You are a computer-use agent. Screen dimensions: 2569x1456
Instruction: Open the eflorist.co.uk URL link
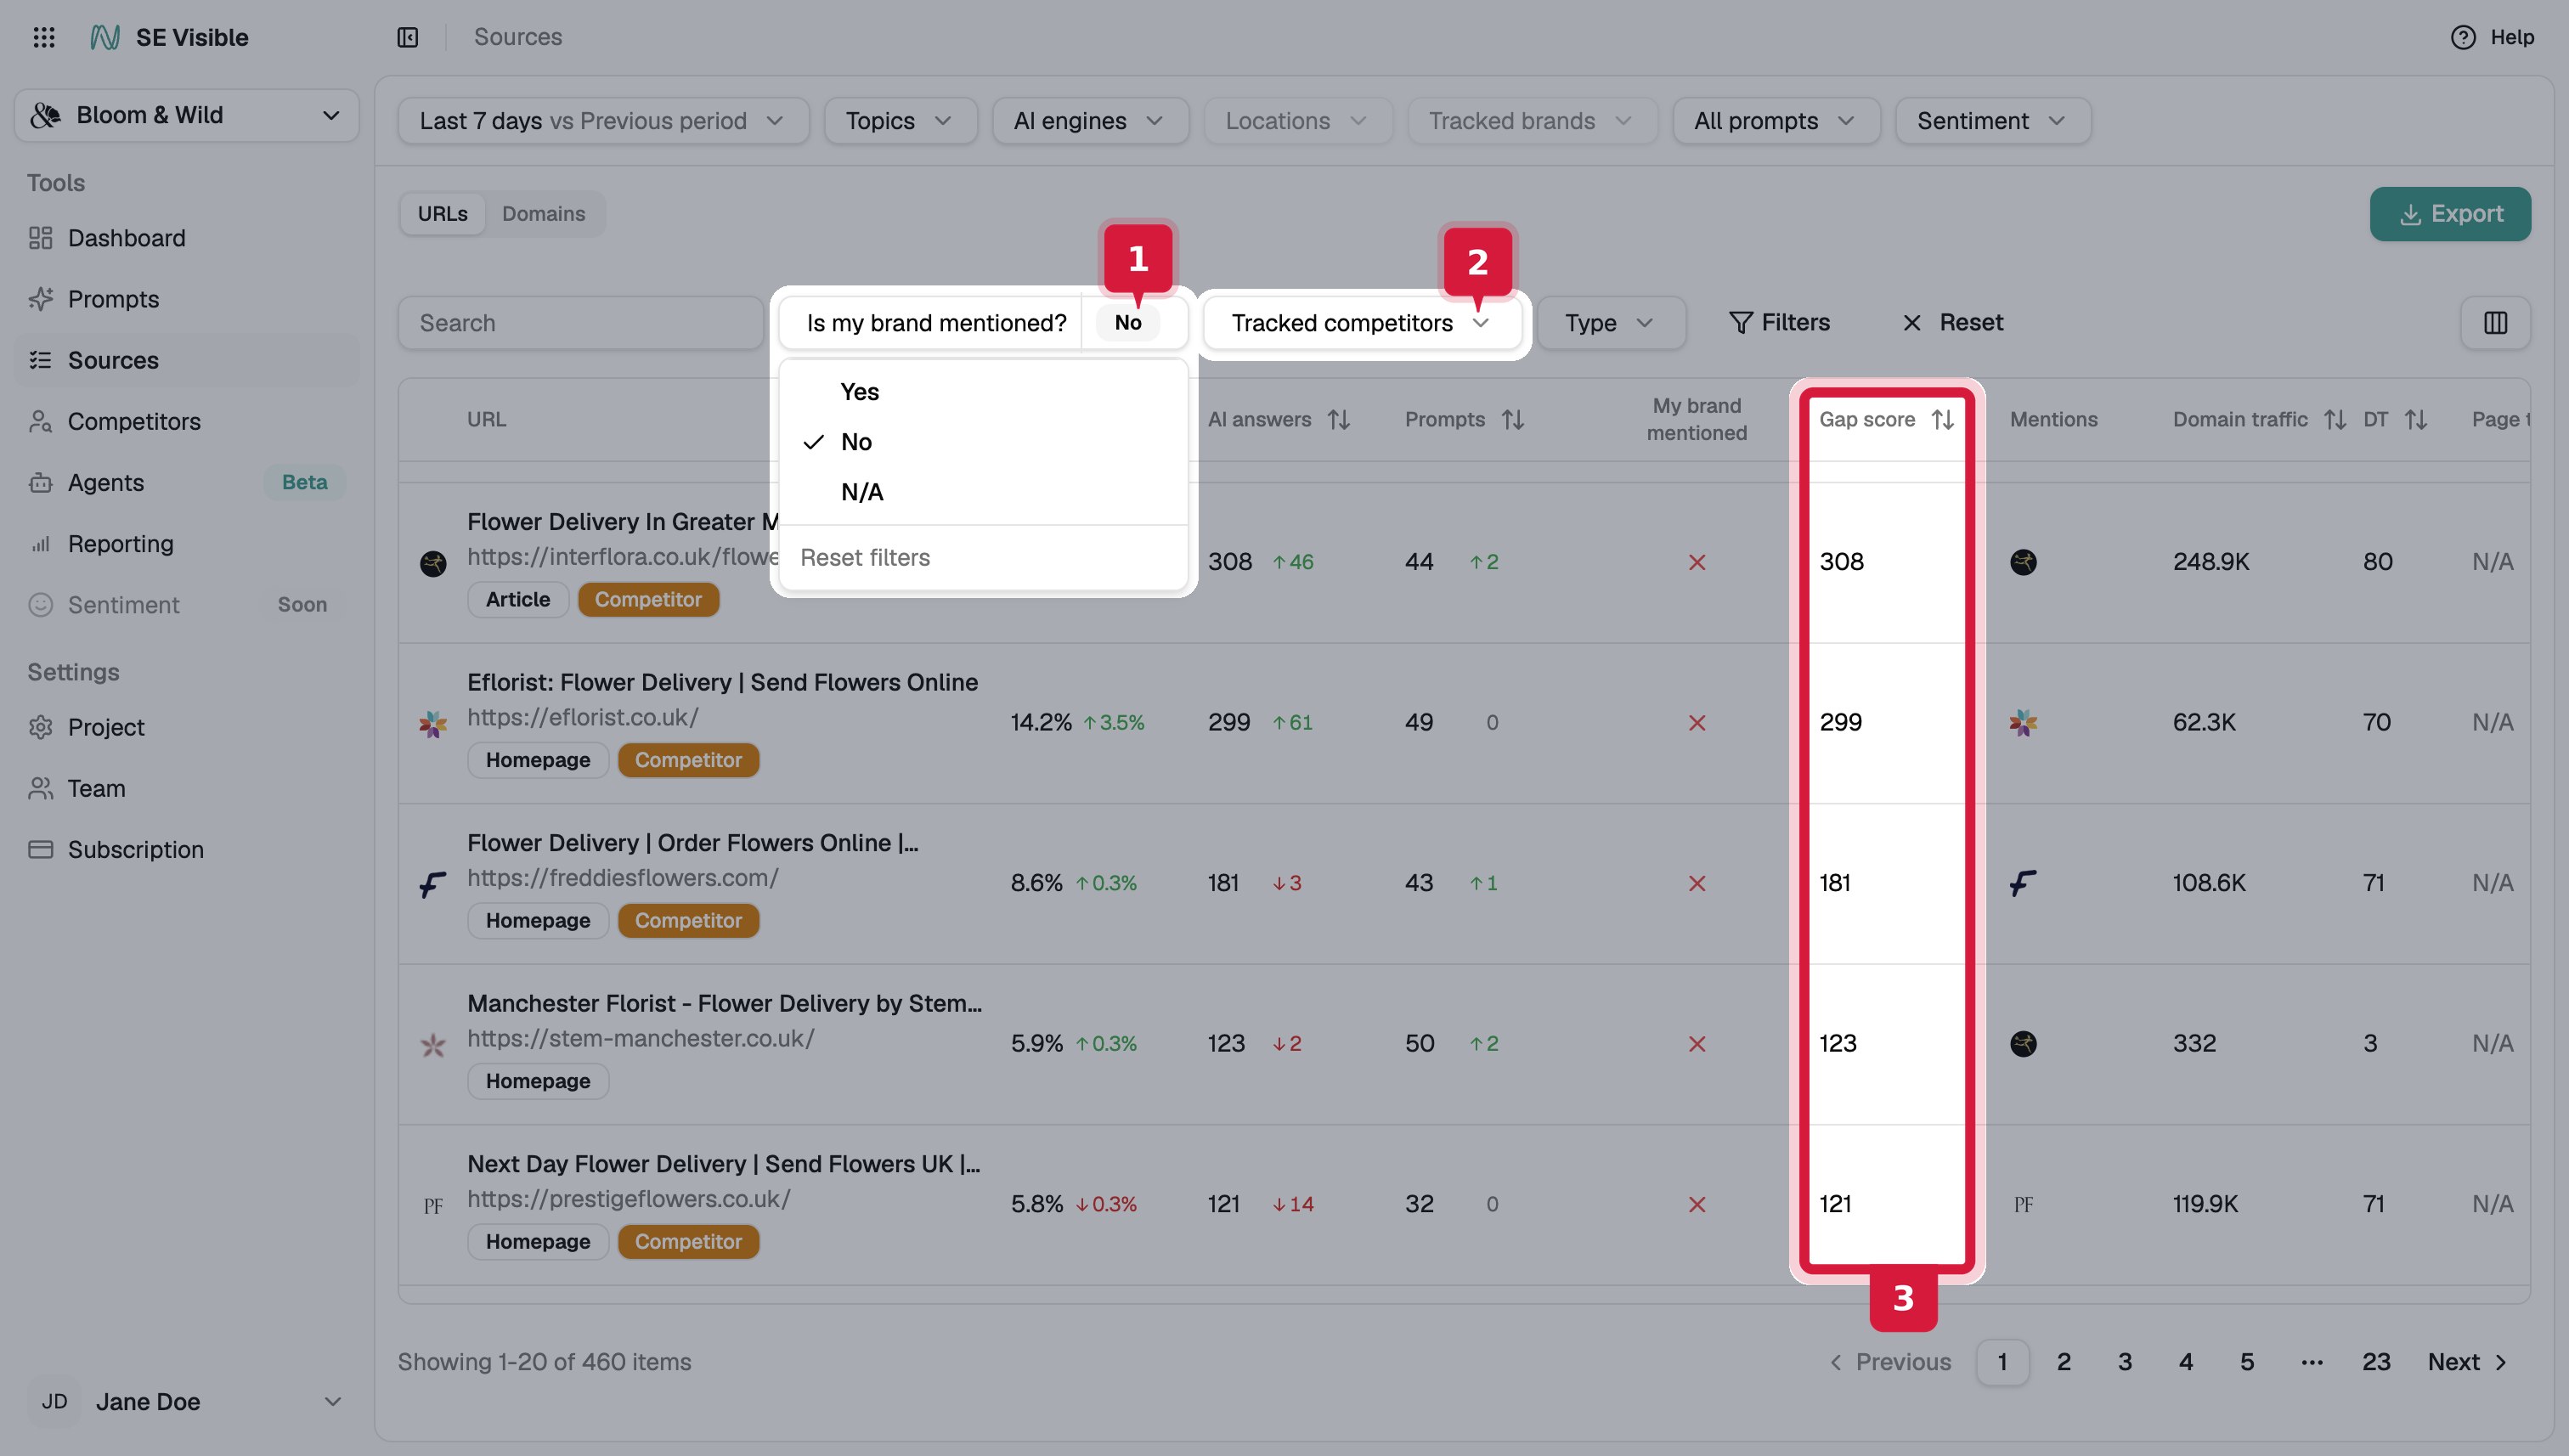[582, 717]
